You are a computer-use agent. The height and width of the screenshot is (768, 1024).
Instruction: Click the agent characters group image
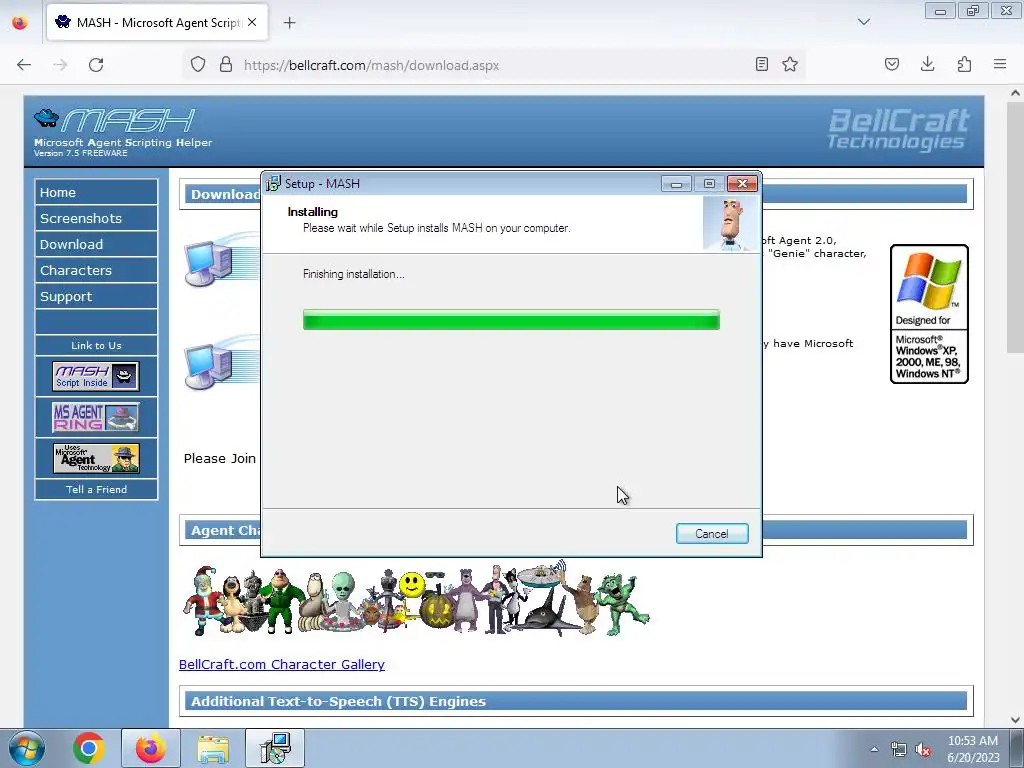(416, 599)
